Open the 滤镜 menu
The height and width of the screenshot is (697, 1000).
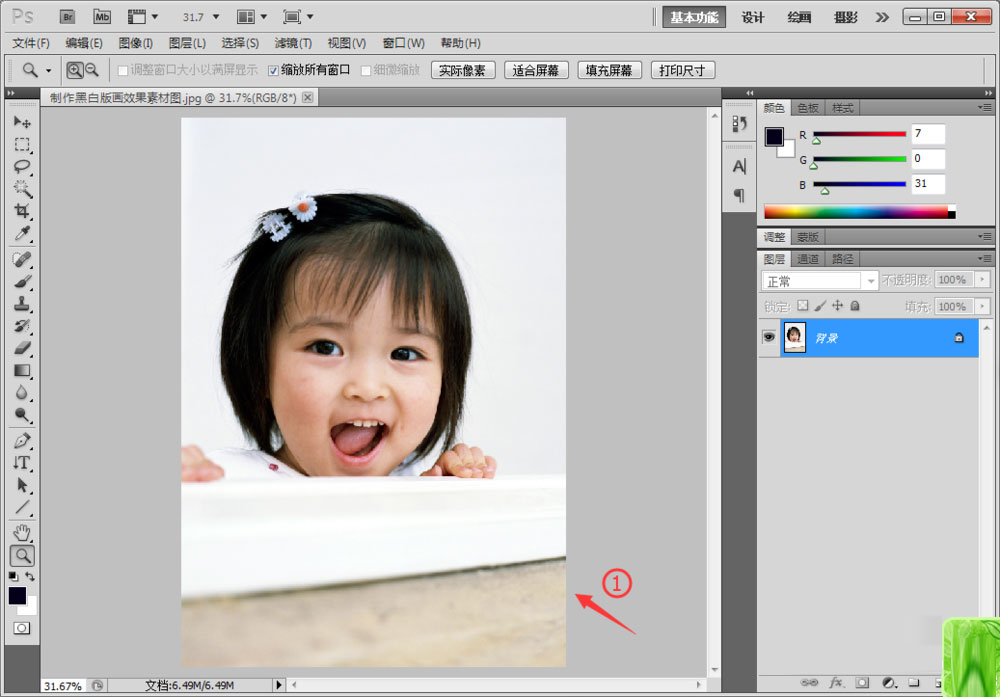(x=292, y=43)
